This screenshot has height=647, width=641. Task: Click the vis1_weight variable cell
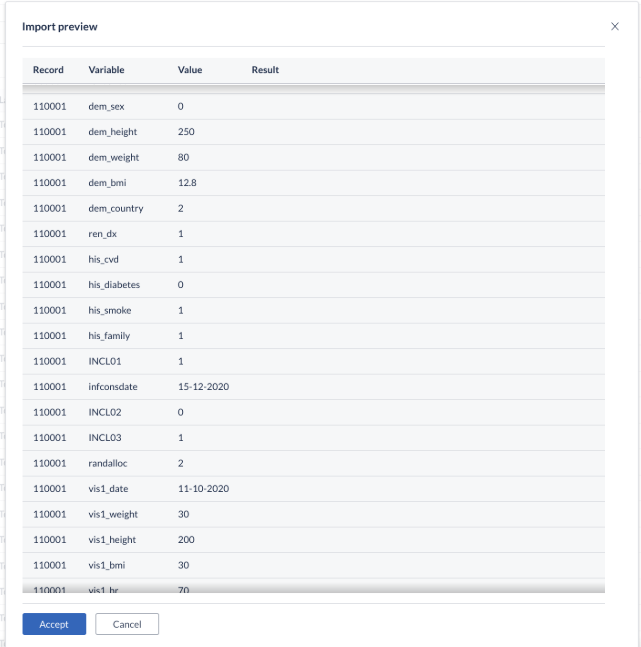click(113, 515)
